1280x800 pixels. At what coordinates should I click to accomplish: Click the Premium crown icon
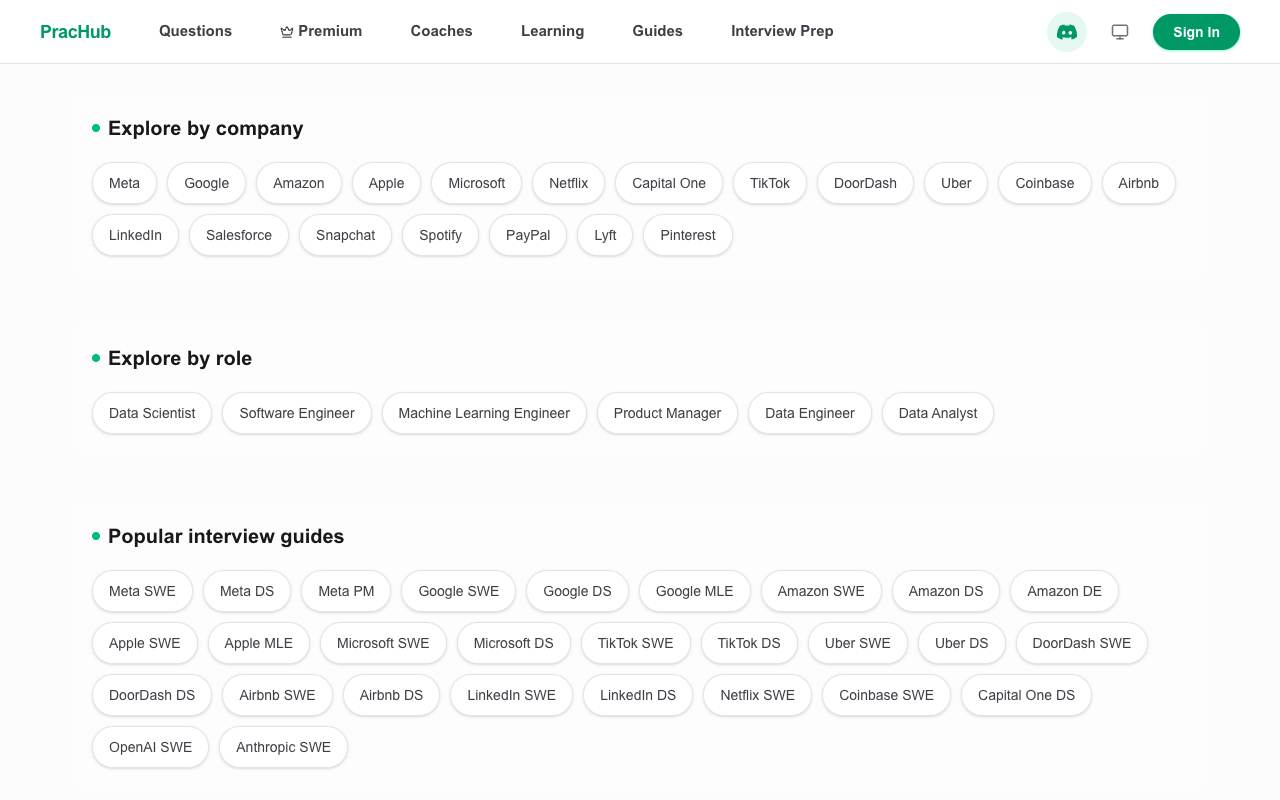point(287,32)
